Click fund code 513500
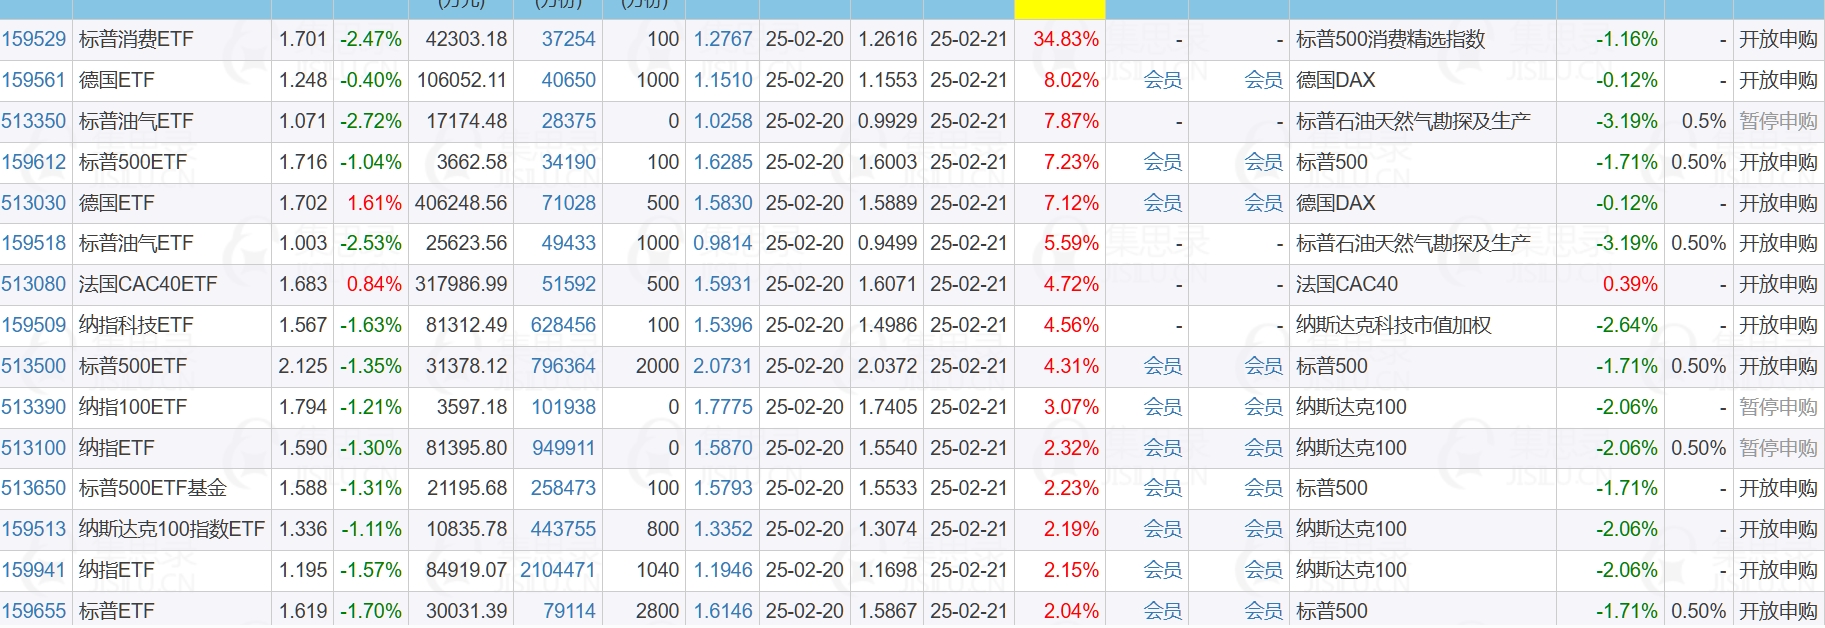The width and height of the screenshot is (1825, 628). point(34,366)
